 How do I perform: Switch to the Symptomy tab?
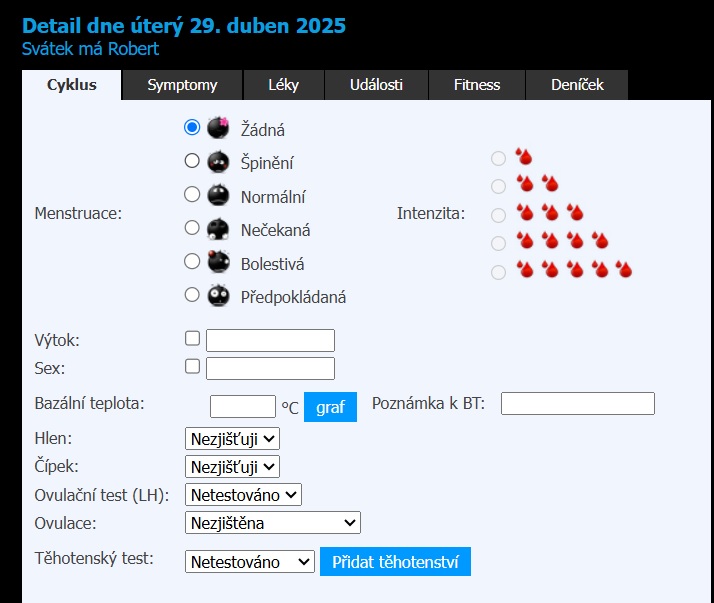182,85
